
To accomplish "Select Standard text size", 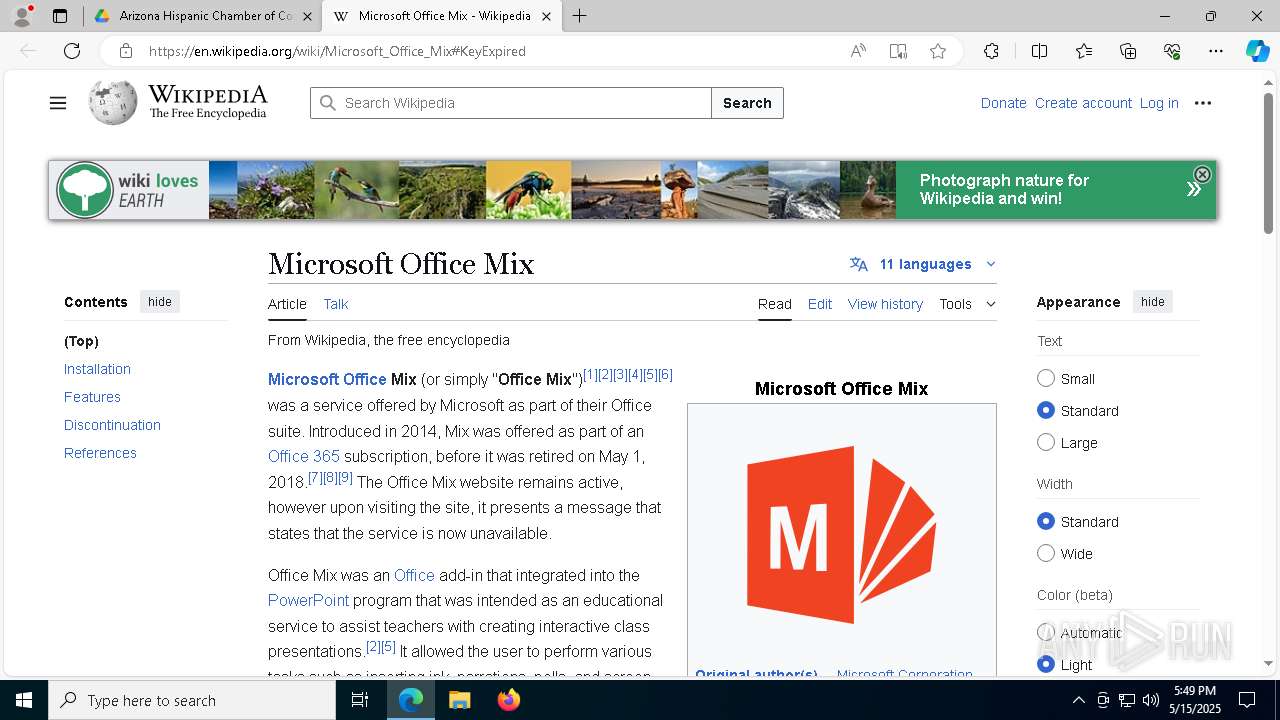I will 1046,410.
